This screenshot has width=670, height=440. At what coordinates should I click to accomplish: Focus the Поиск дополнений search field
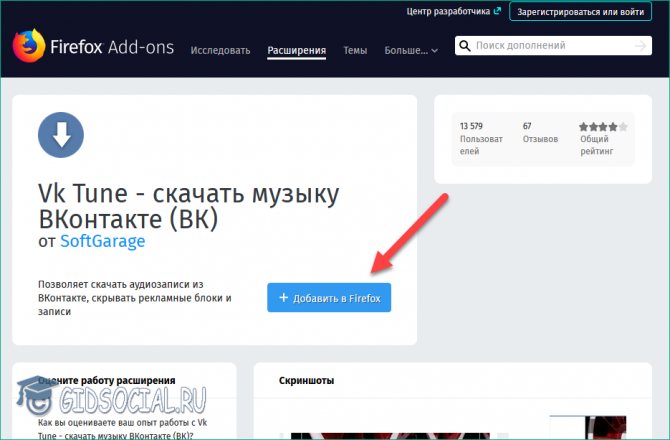coord(553,46)
